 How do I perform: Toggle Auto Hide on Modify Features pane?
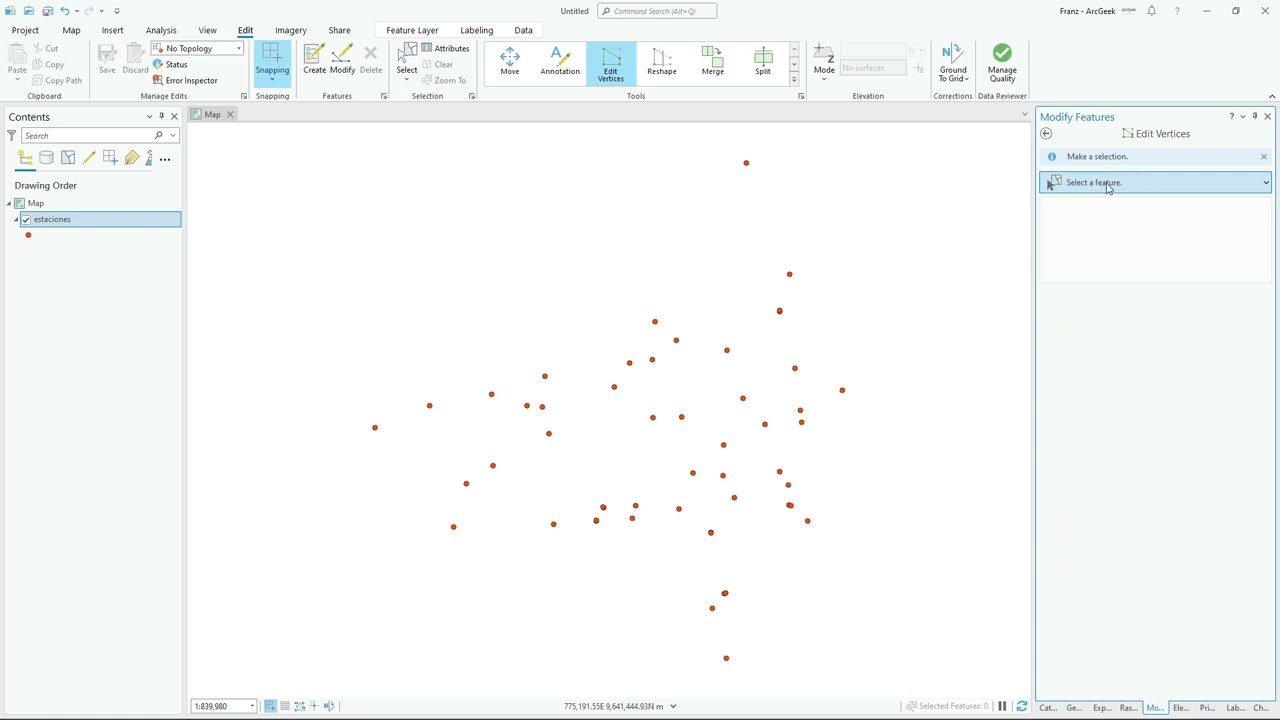(1255, 117)
